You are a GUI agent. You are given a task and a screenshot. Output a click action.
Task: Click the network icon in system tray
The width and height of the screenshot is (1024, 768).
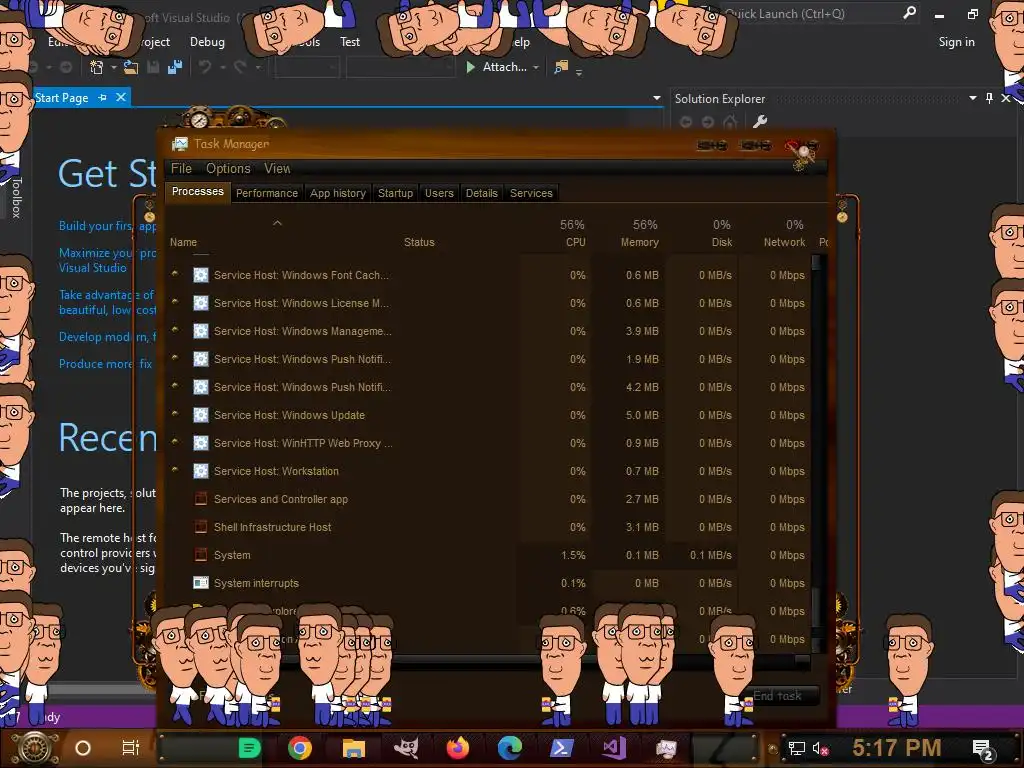click(x=797, y=748)
